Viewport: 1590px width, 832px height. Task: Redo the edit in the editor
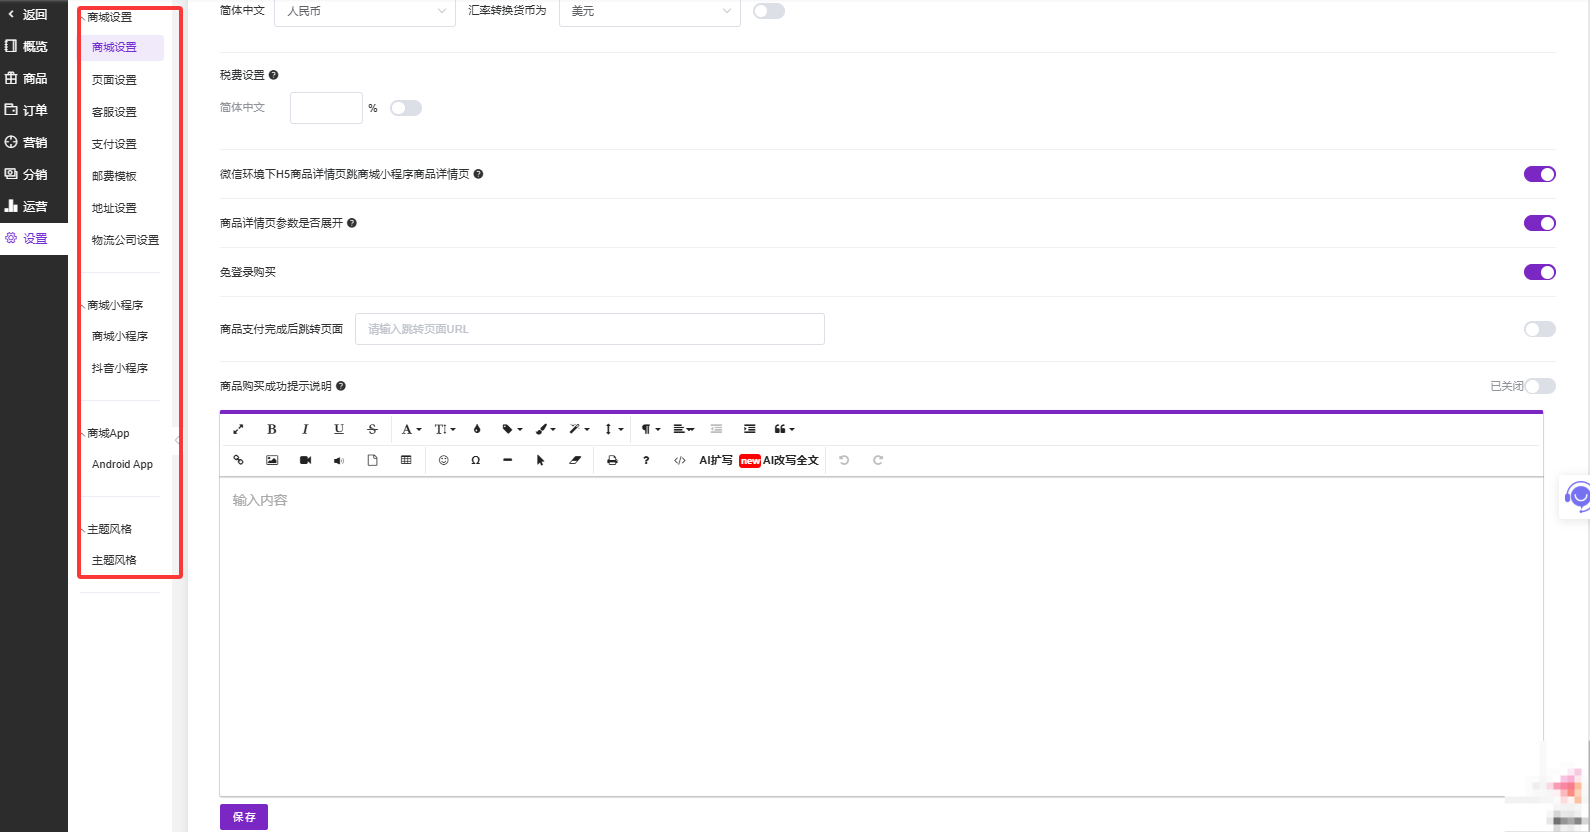point(878,460)
